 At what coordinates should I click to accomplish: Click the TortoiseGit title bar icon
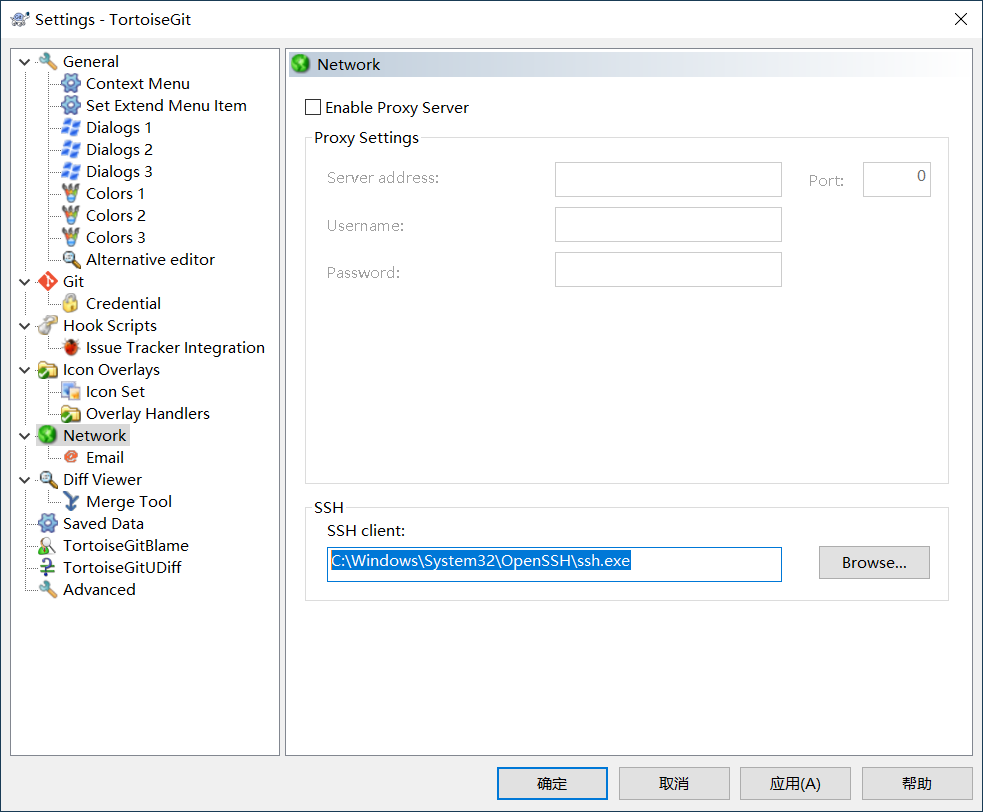(19, 19)
